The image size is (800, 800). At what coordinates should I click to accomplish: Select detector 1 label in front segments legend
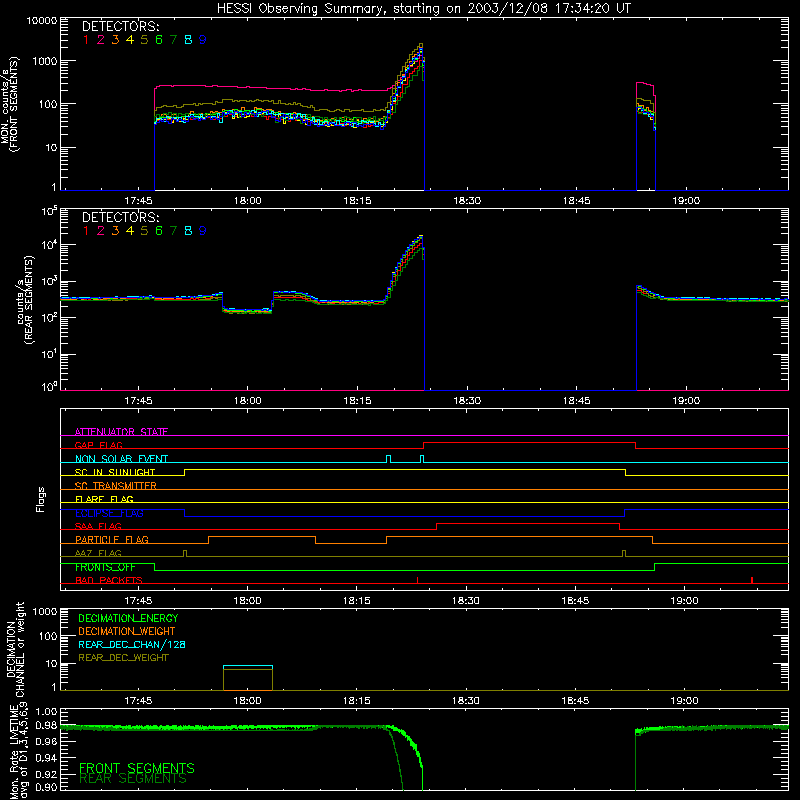86,40
